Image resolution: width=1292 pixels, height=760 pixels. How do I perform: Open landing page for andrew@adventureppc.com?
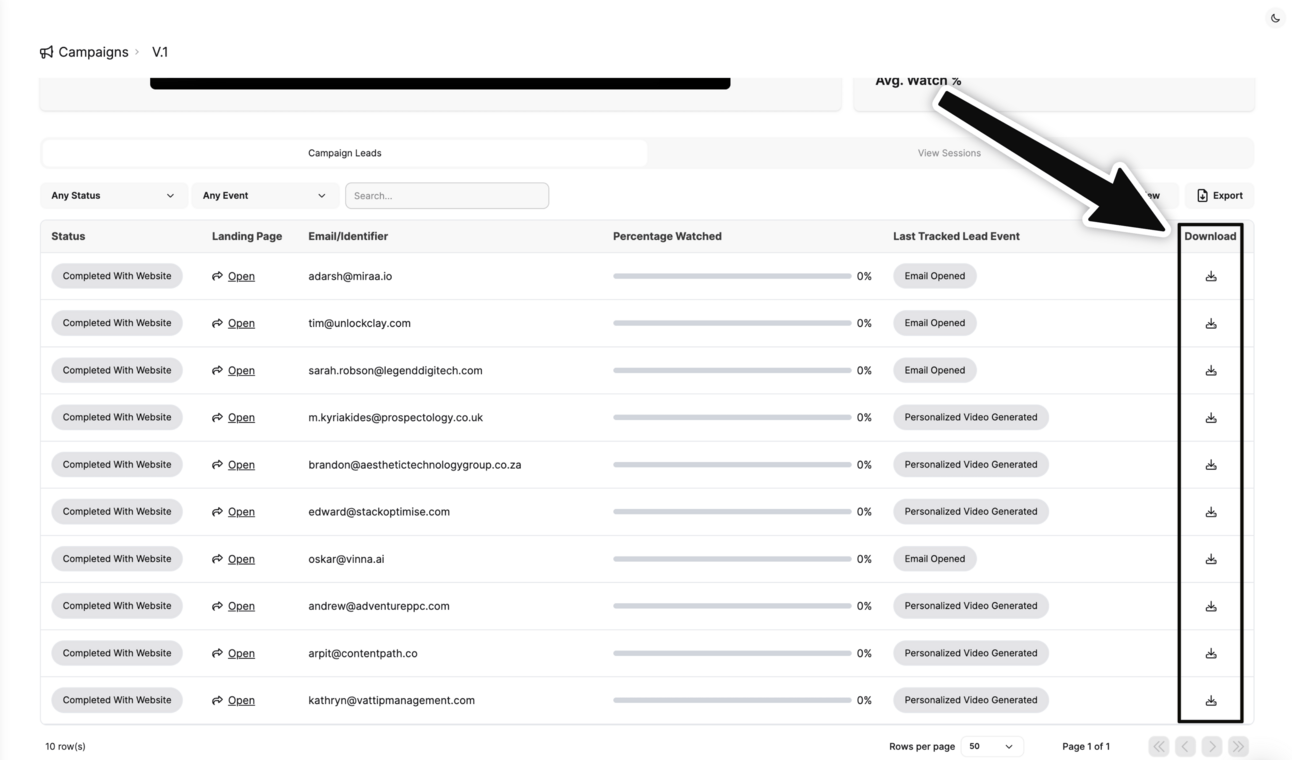click(x=233, y=606)
